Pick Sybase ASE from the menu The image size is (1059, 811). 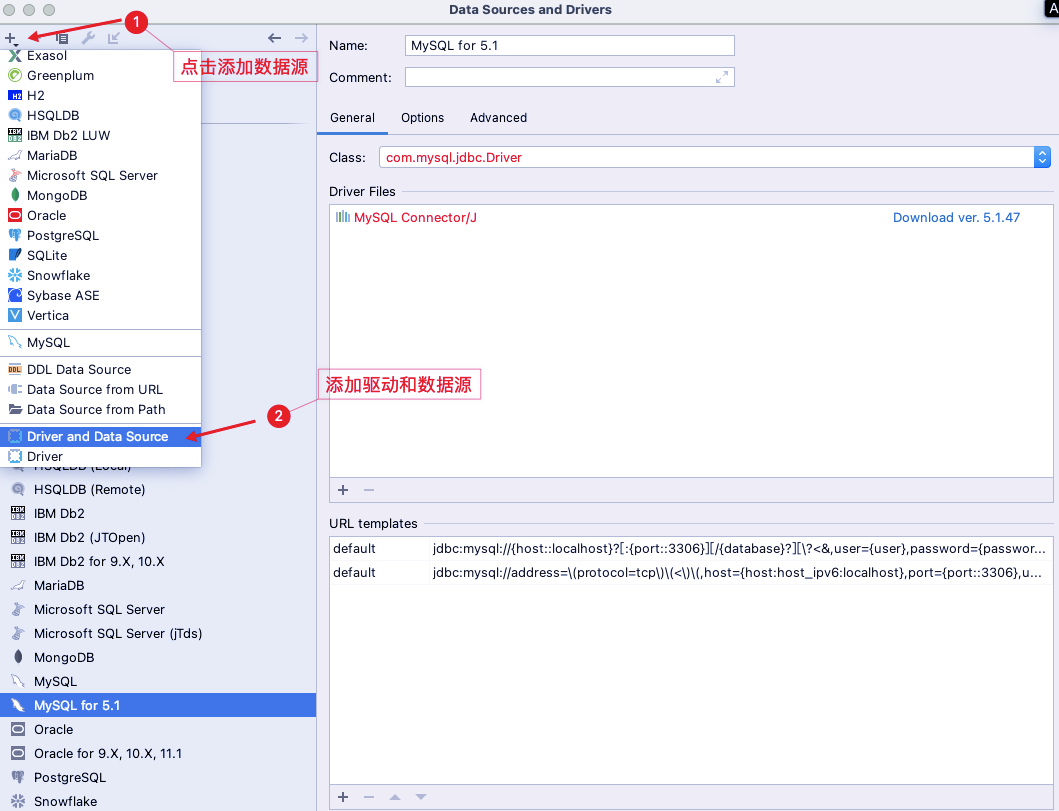coord(101,296)
